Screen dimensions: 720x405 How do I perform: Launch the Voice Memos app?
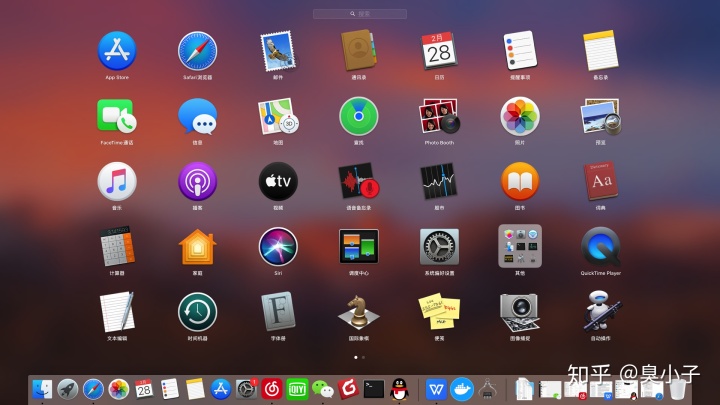click(x=359, y=181)
